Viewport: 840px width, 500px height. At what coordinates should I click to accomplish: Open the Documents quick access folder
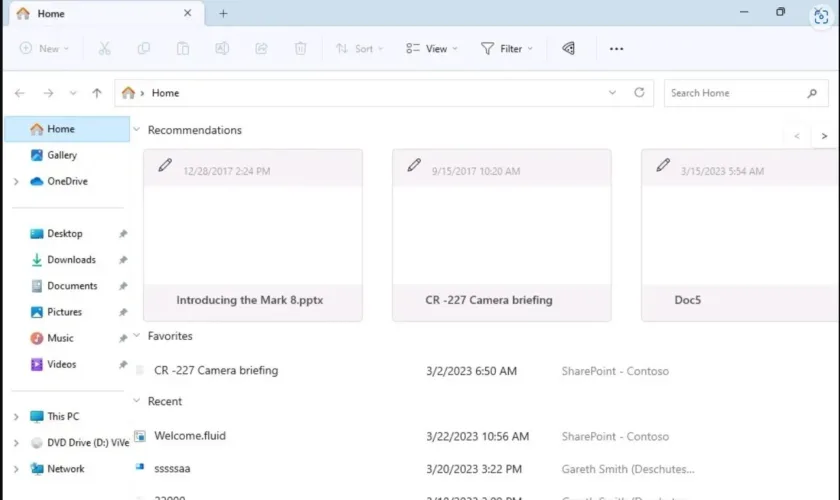pos(72,286)
